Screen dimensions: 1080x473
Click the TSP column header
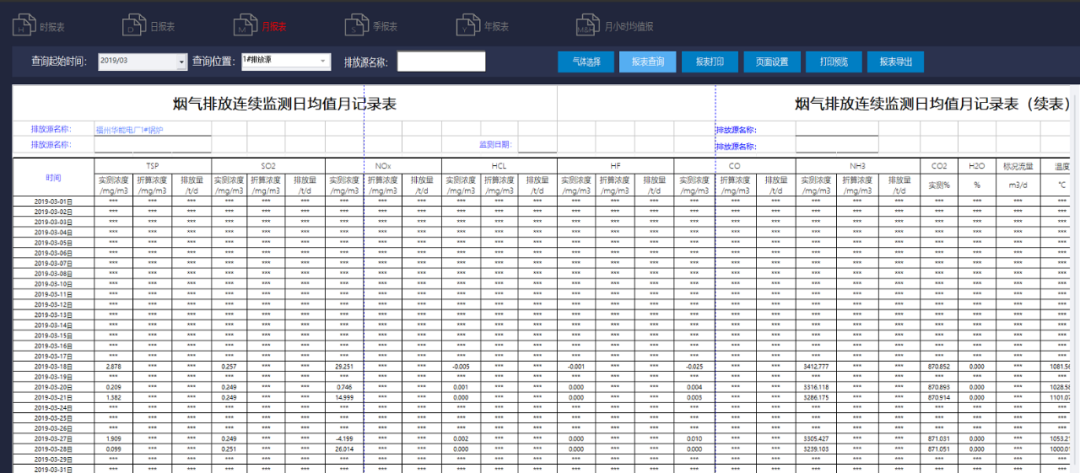pos(152,165)
